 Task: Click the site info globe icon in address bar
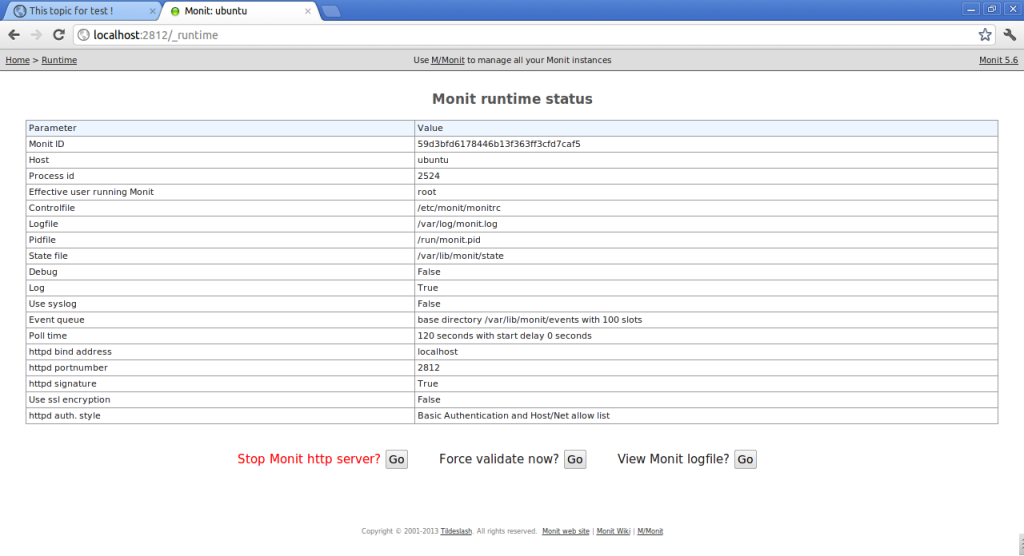[x=84, y=35]
